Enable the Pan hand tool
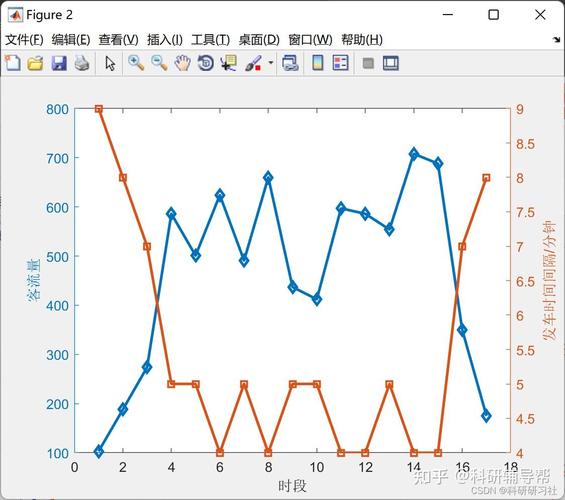The height and width of the screenshot is (500, 565). click(x=183, y=63)
